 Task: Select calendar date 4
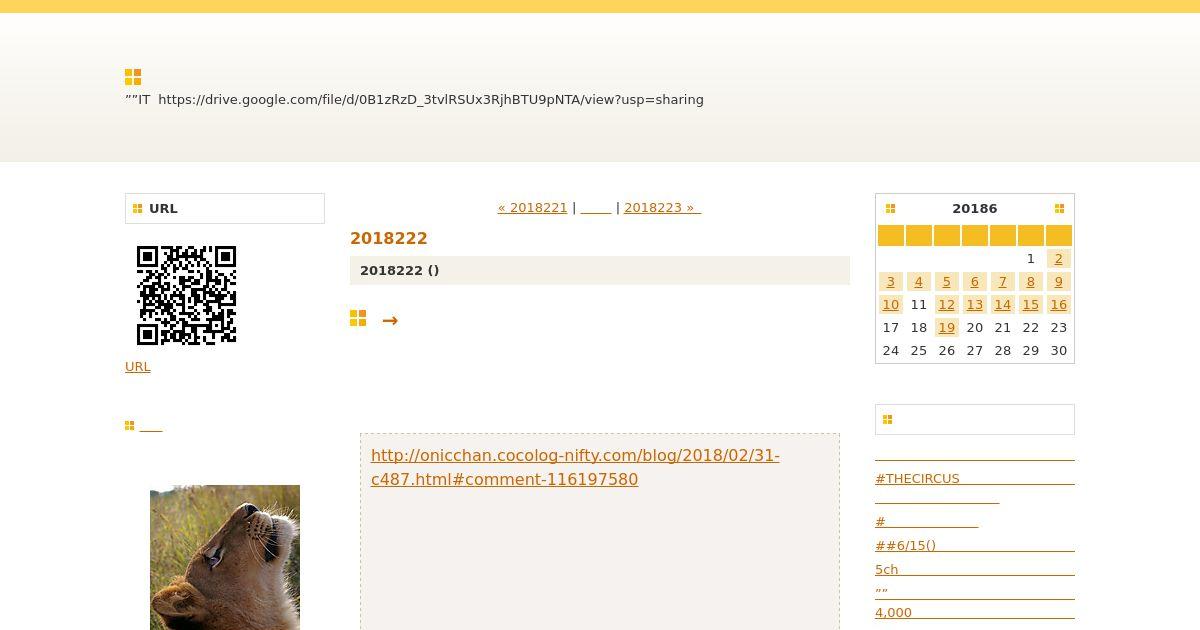point(919,282)
